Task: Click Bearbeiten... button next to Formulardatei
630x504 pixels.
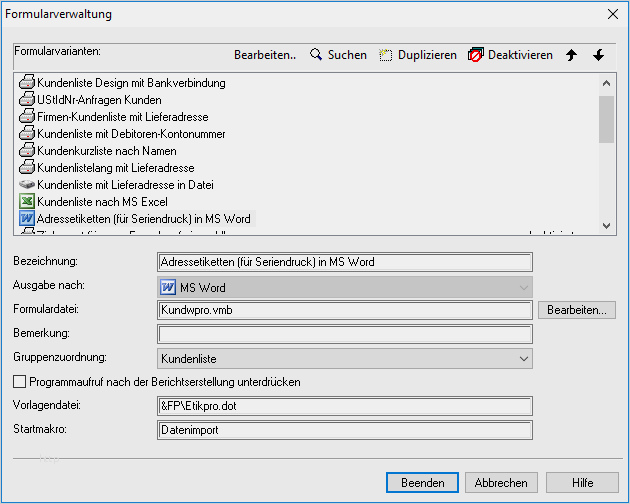Action: coord(577,310)
